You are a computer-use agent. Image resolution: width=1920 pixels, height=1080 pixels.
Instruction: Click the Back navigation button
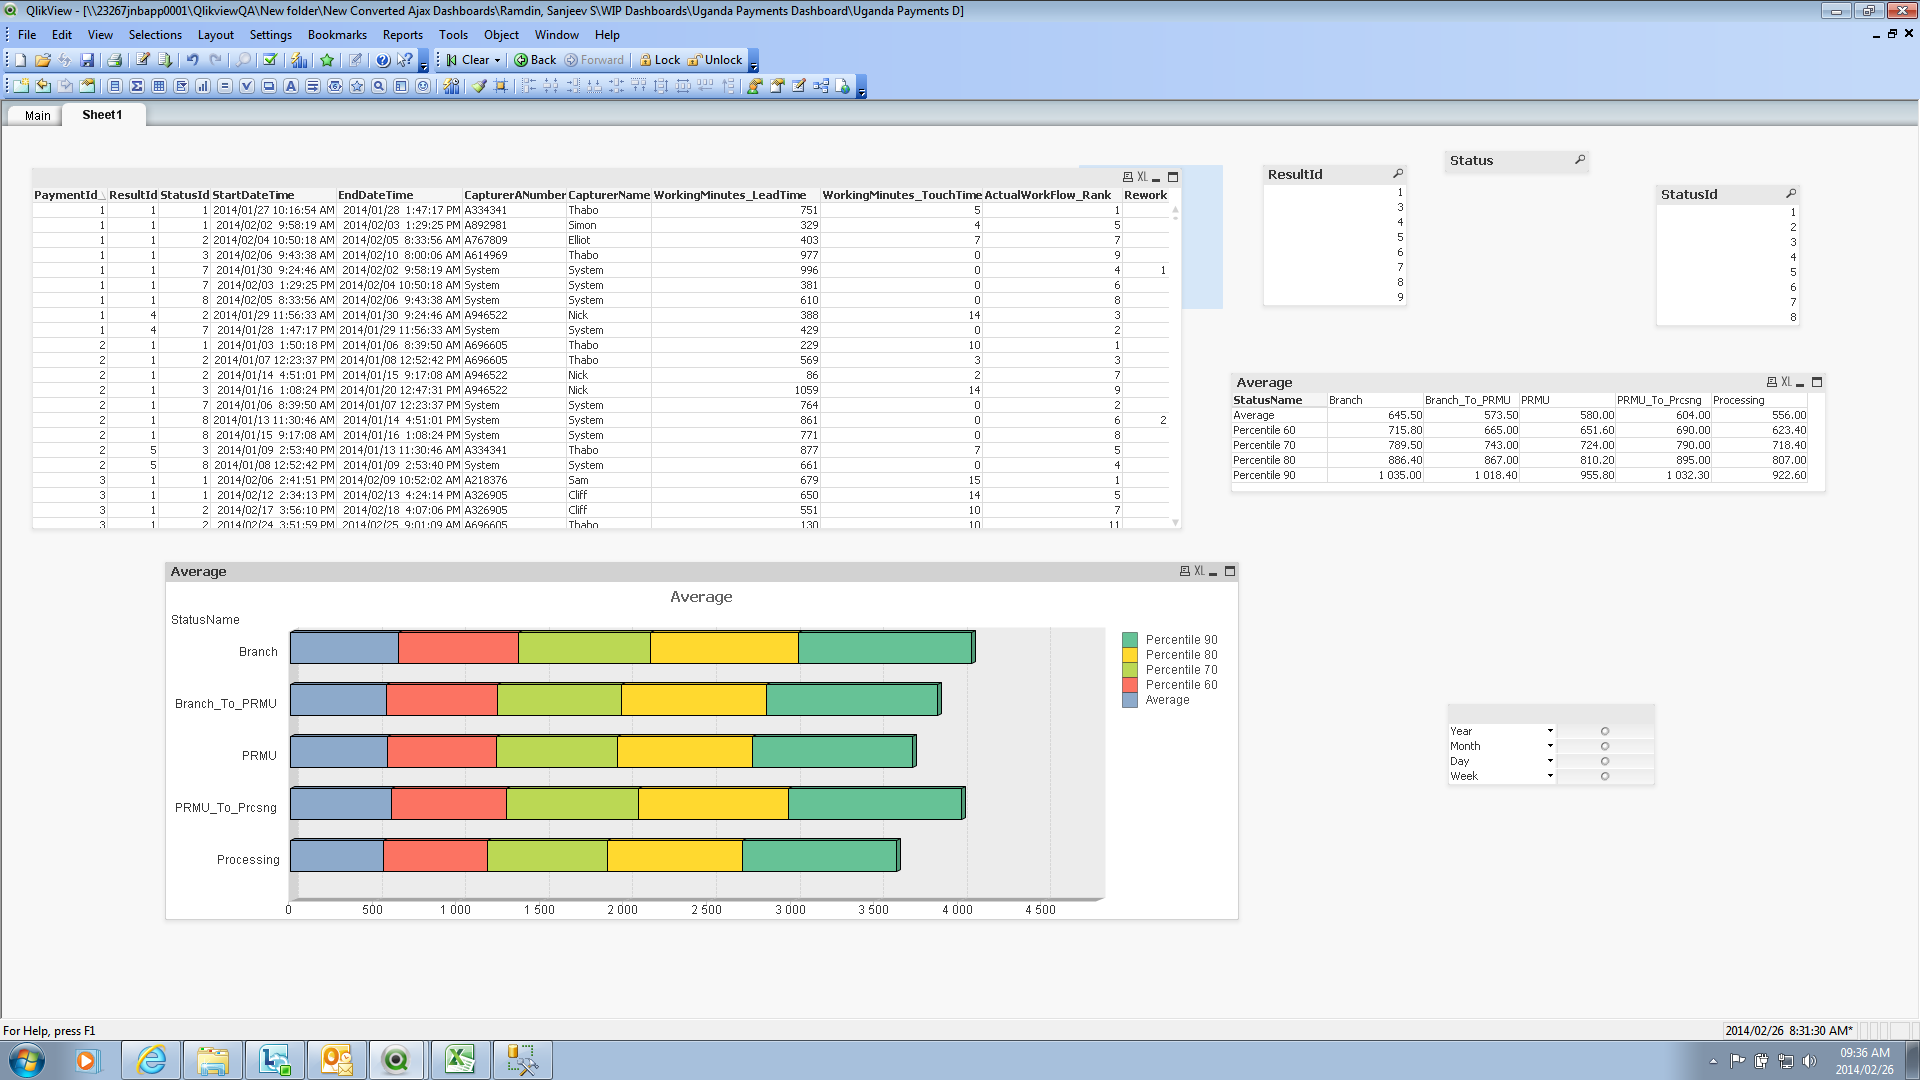pyautogui.click(x=535, y=60)
